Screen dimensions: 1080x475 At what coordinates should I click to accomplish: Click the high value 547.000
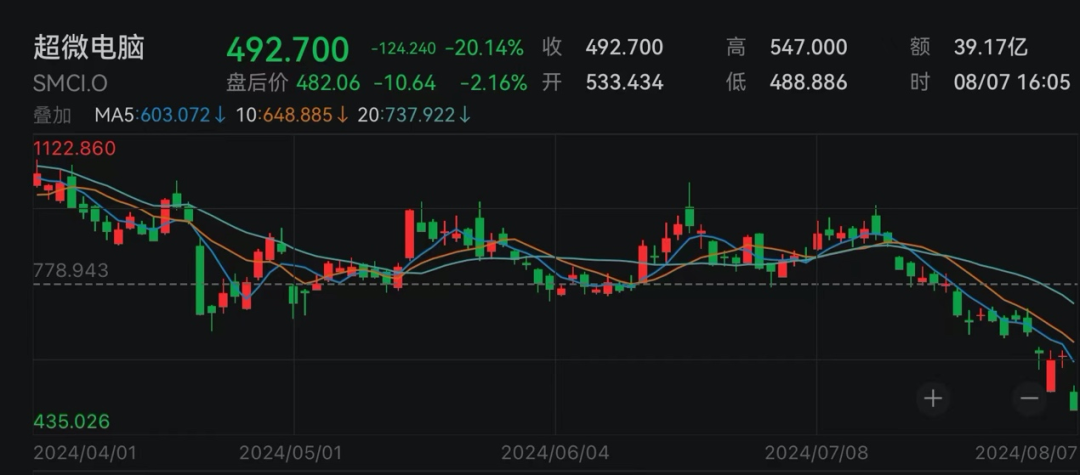pos(809,48)
